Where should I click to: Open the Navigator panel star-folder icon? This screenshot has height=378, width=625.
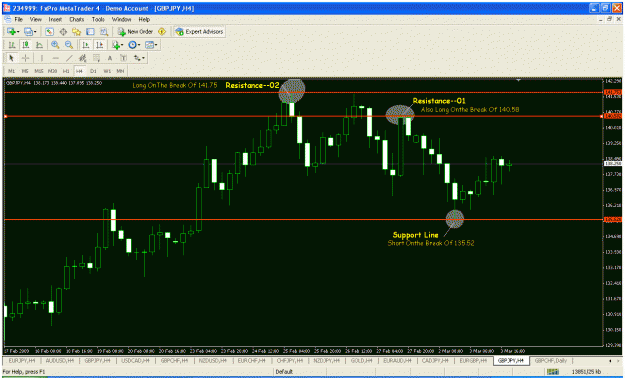coord(77,32)
